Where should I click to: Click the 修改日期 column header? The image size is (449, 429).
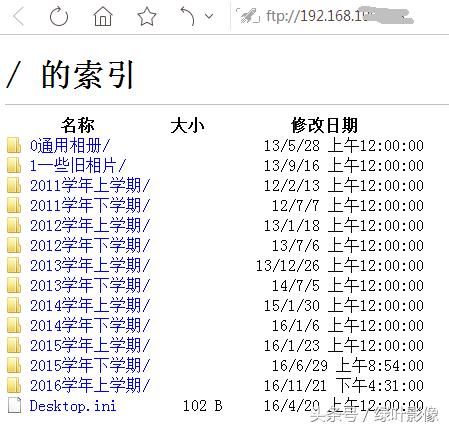[x=324, y=125]
